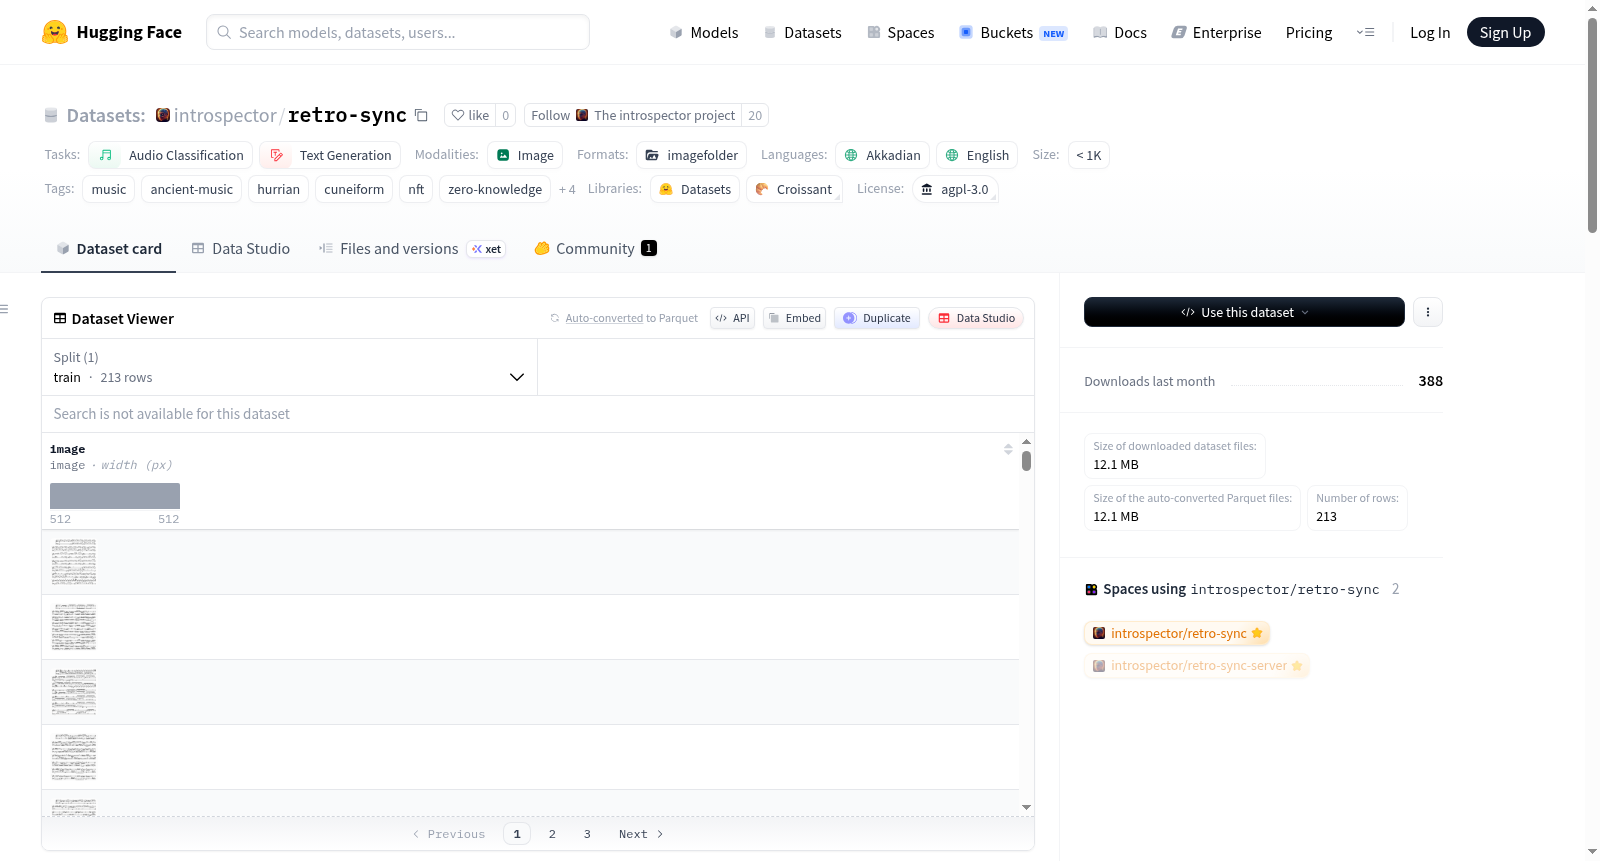1600x861 pixels.
Task: Open Enterprise in the top navigation
Action: pos(1216,32)
